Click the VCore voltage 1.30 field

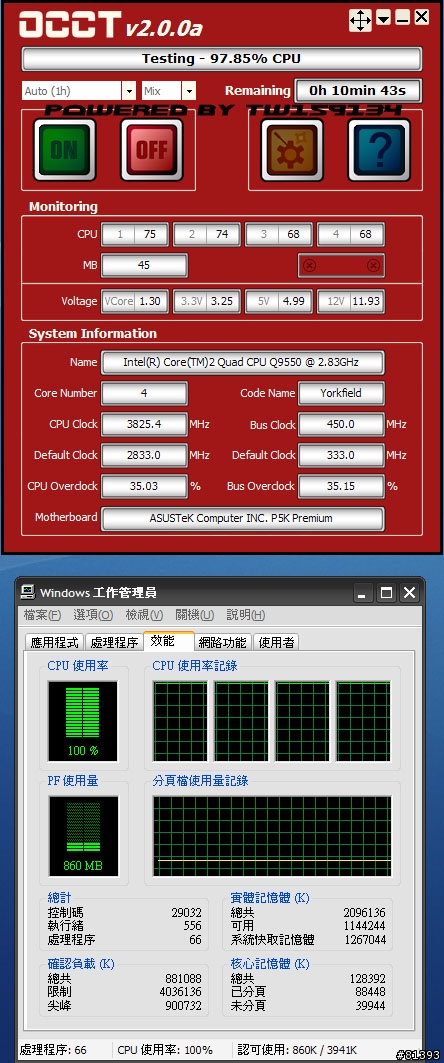pos(136,302)
